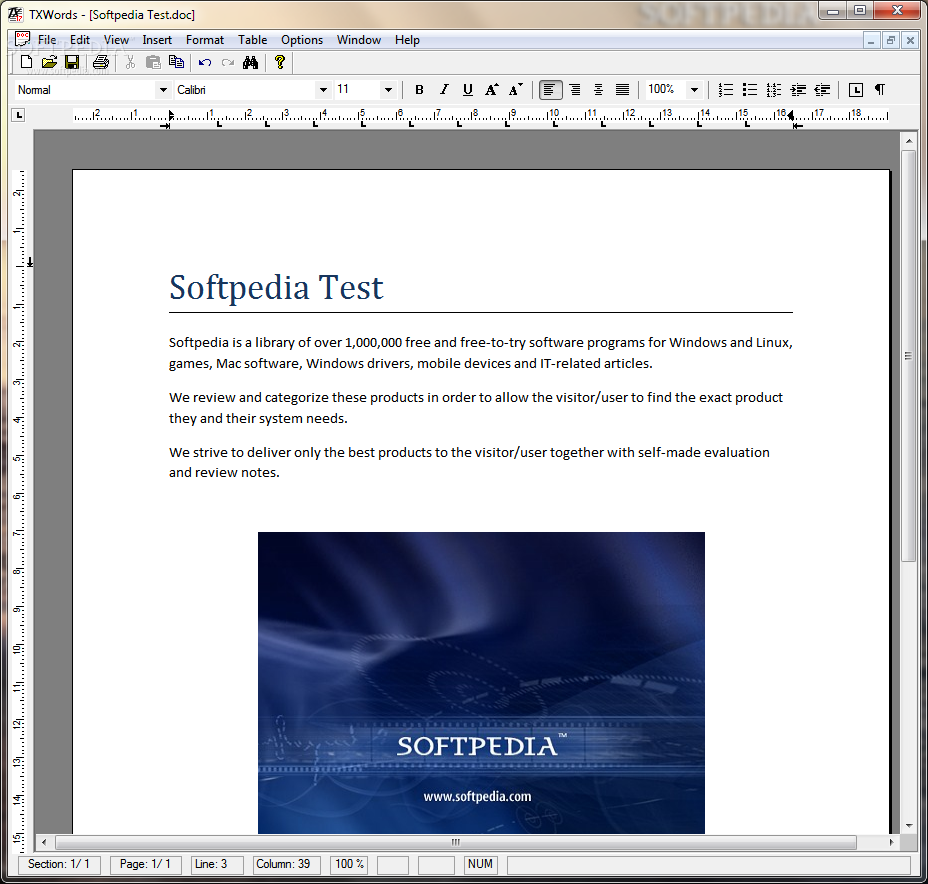
Task: Expand the 100% zoom dropdown
Action: [x=695, y=90]
